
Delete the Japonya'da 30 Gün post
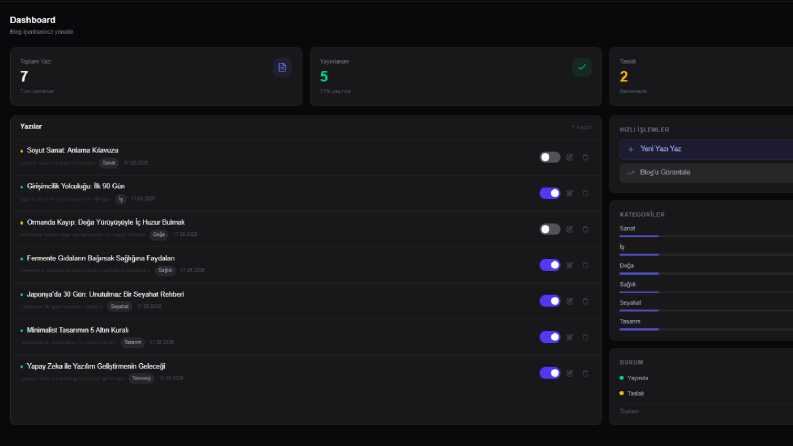[585, 301]
